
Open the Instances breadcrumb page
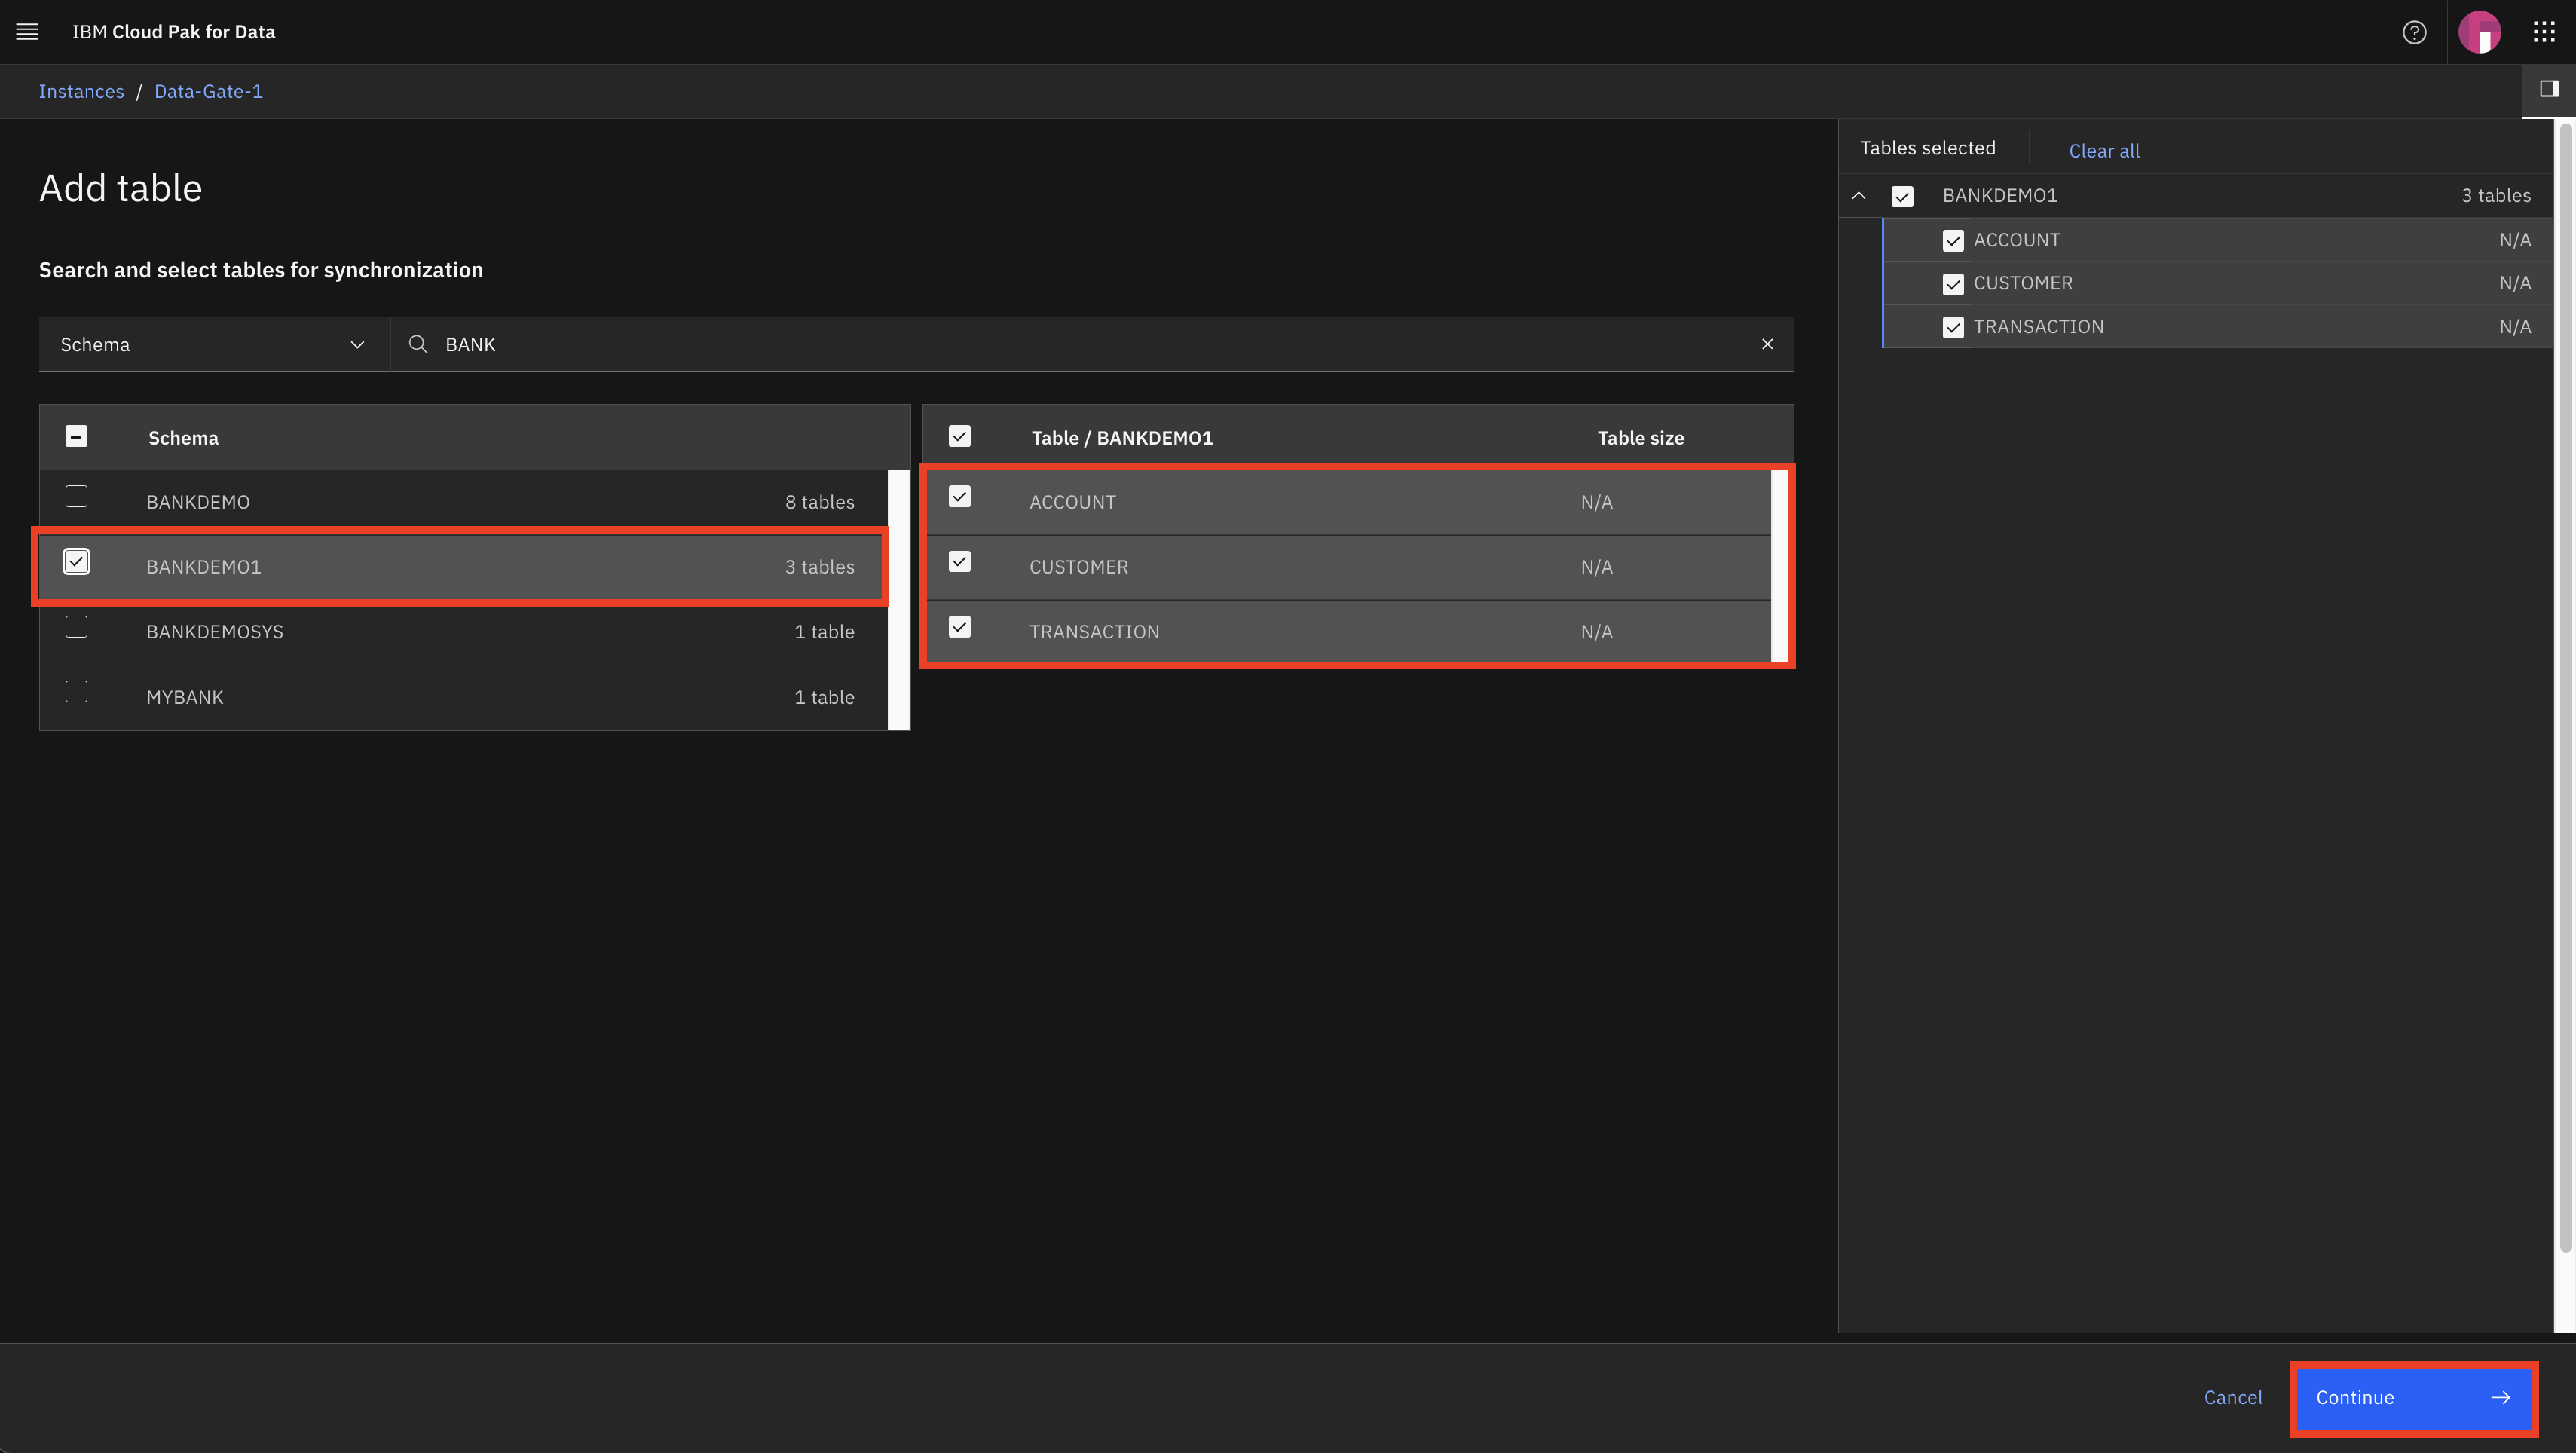click(x=81, y=91)
